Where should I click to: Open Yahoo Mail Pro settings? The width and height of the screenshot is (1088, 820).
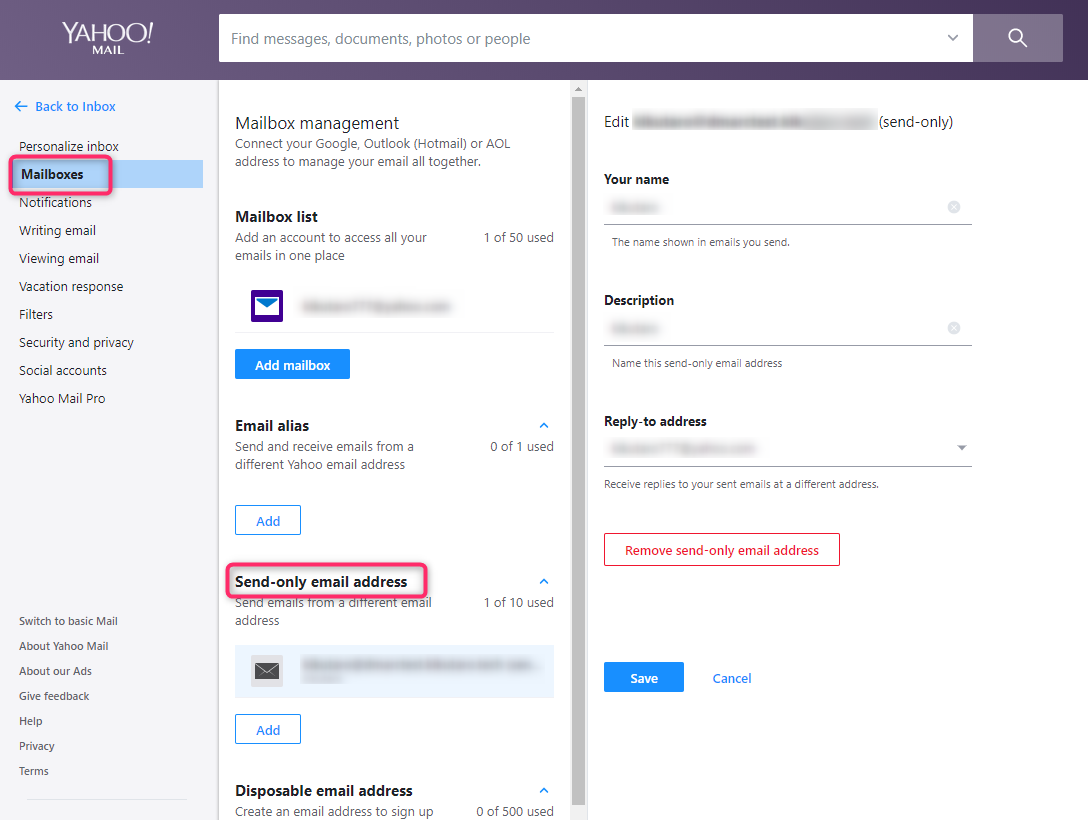coord(62,398)
